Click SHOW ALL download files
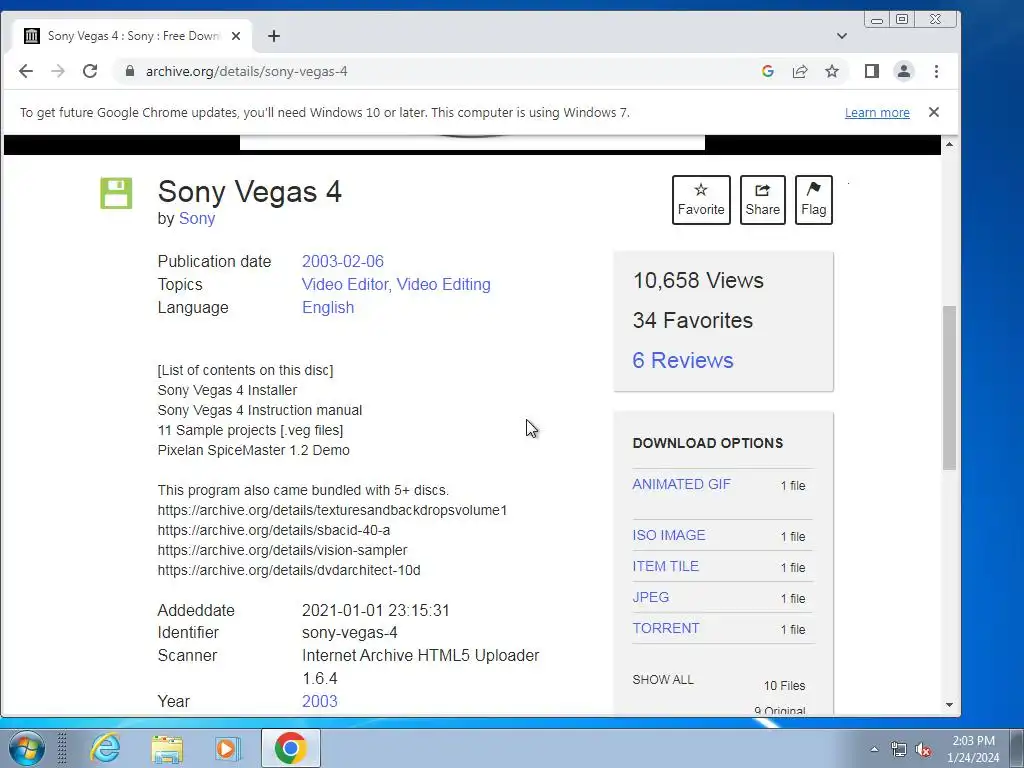 (x=663, y=679)
